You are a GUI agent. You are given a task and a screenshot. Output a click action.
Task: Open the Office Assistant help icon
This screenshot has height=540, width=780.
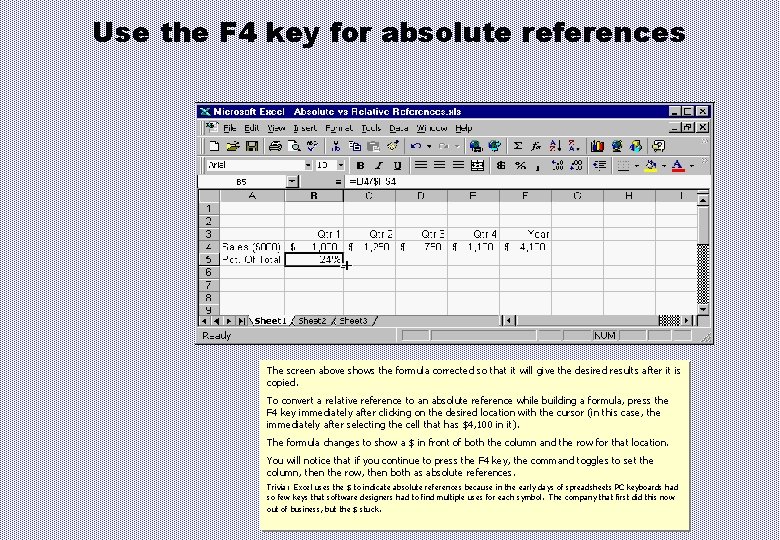(658, 146)
